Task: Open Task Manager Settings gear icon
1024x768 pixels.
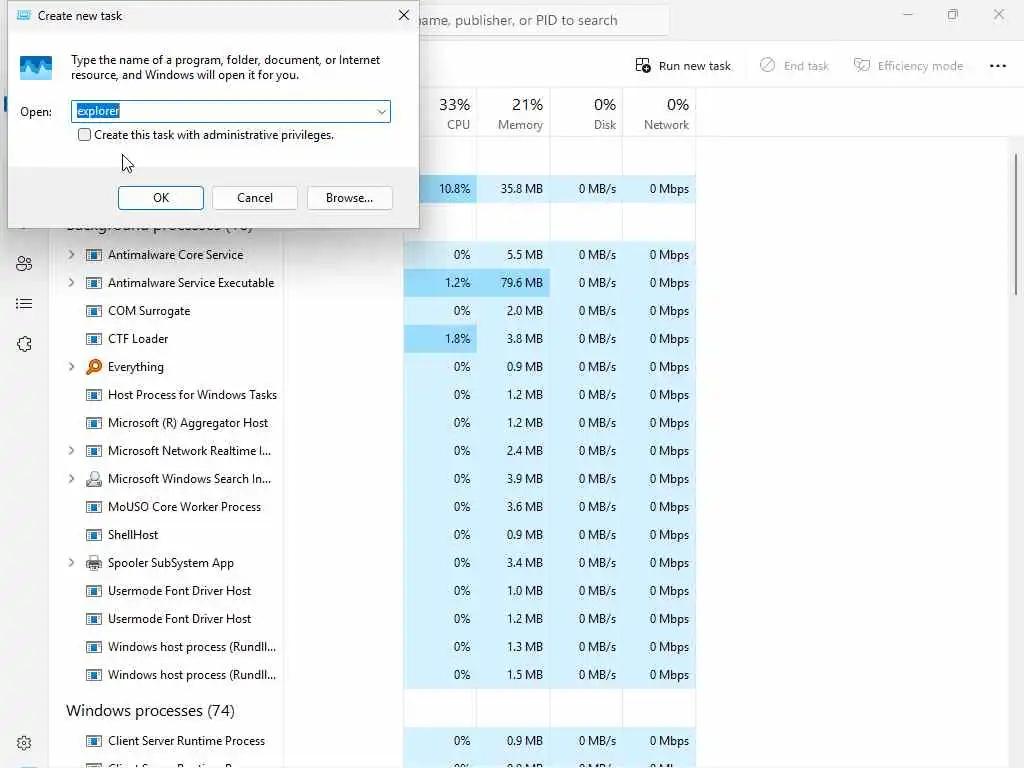Action: [24, 743]
